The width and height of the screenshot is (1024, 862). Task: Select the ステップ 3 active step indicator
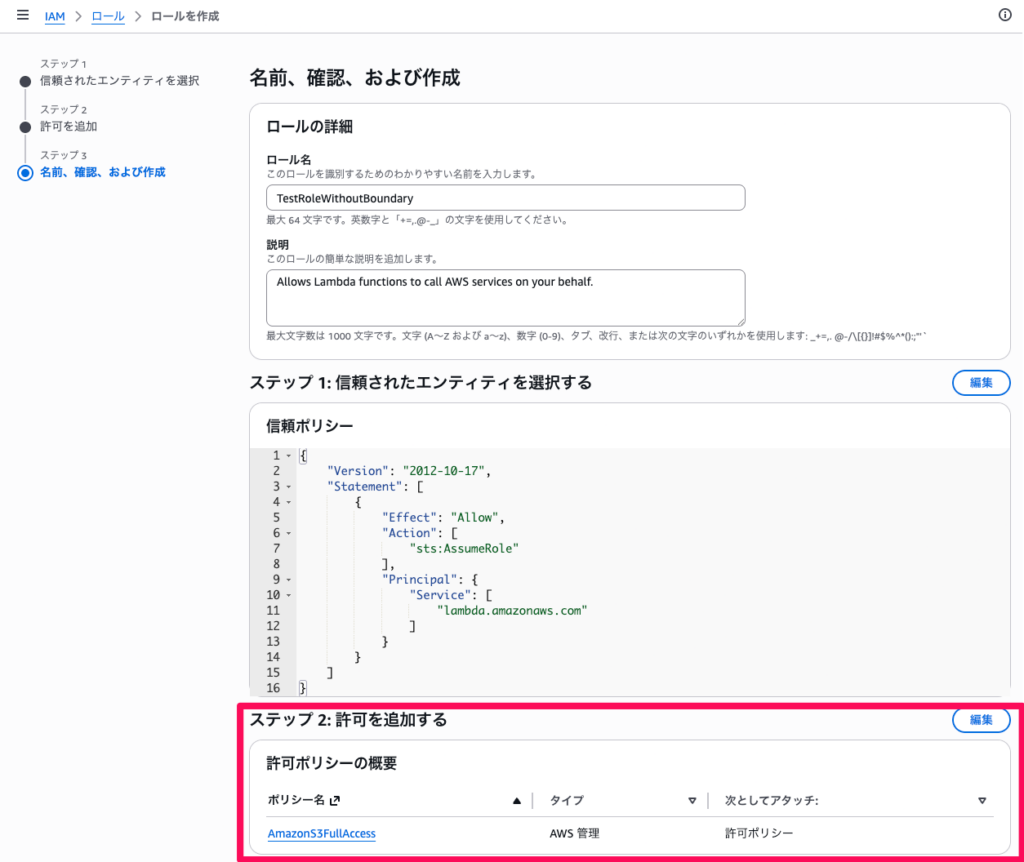coord(25,173)
